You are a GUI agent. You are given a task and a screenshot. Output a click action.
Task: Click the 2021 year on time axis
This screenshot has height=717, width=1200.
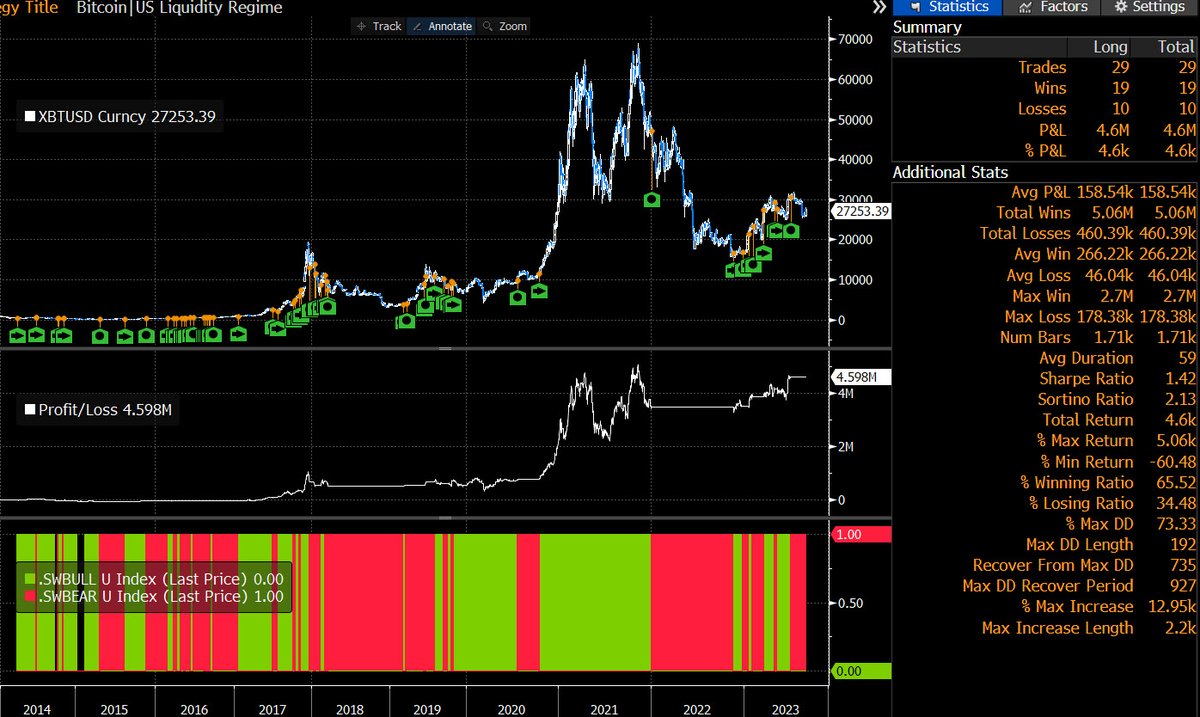coord(603,708)
